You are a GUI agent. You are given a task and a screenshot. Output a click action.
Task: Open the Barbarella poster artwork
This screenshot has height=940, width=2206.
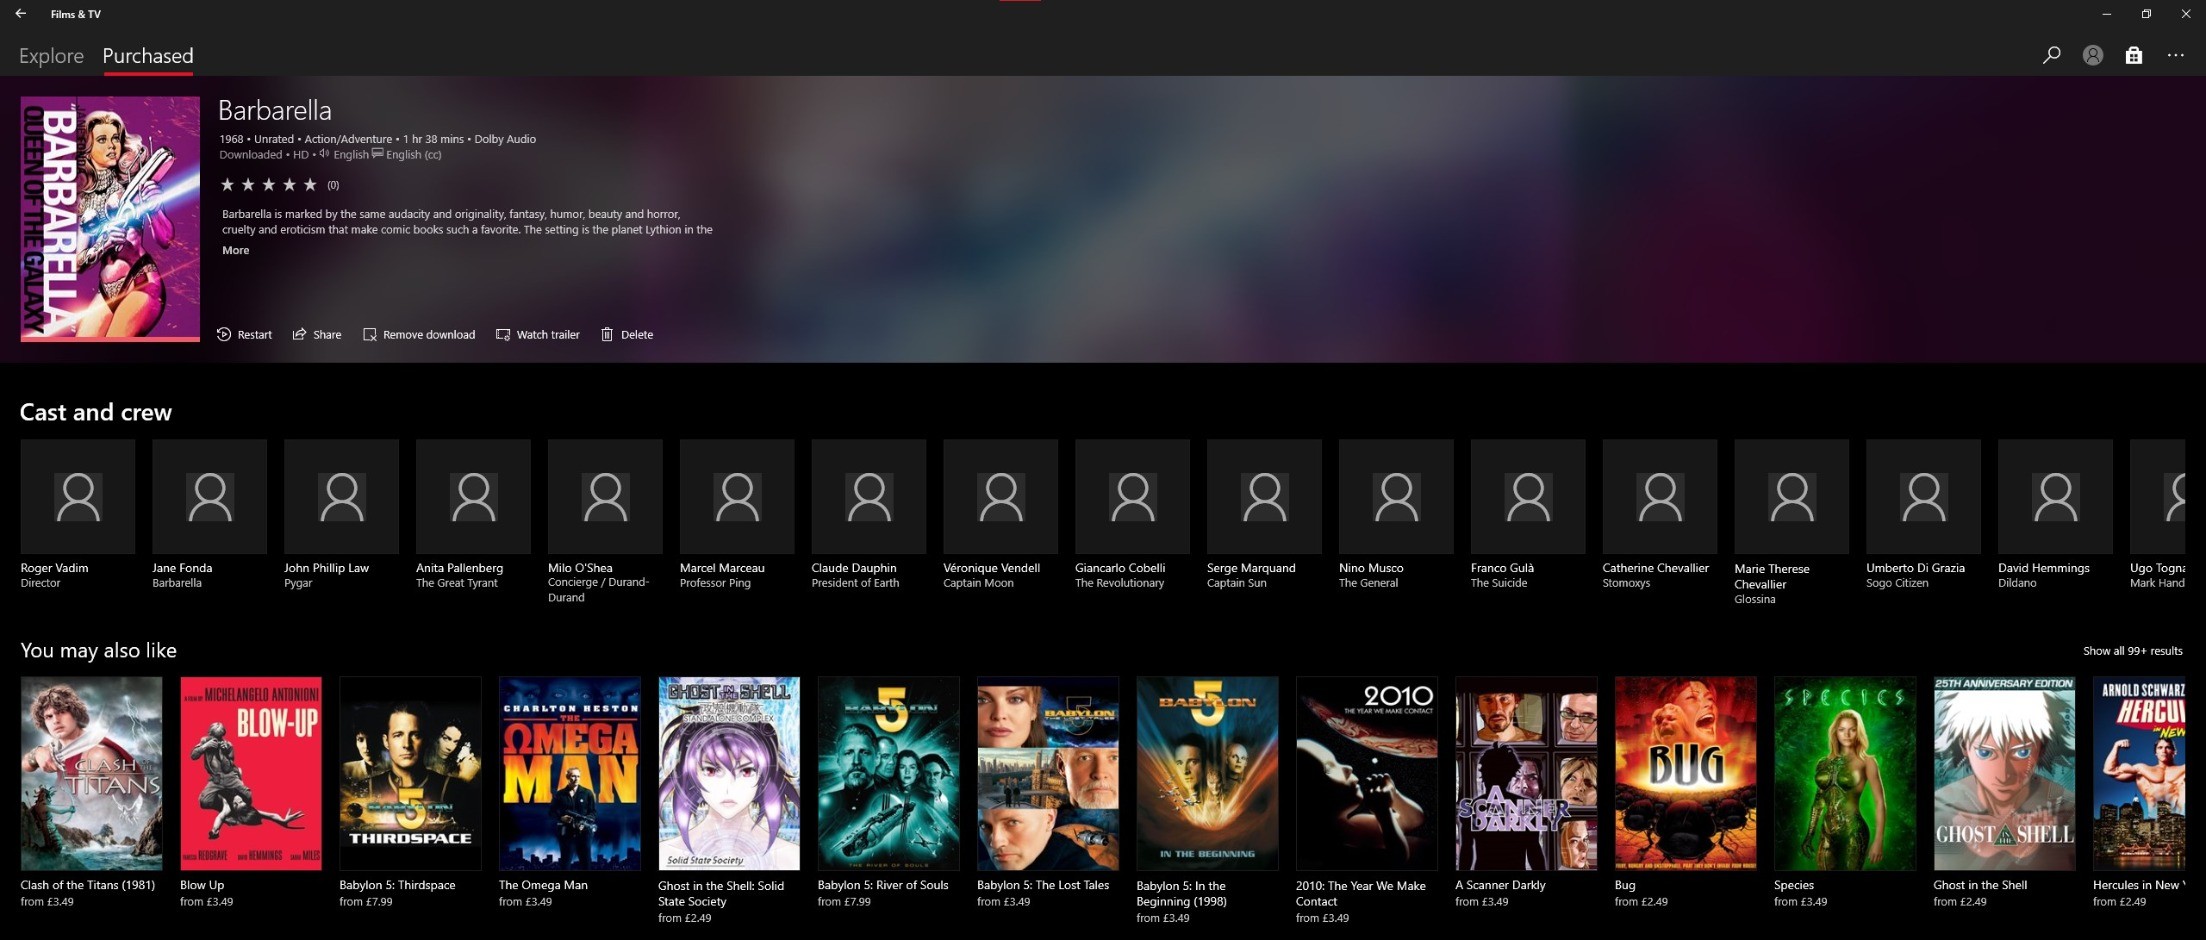coord(110,218)
